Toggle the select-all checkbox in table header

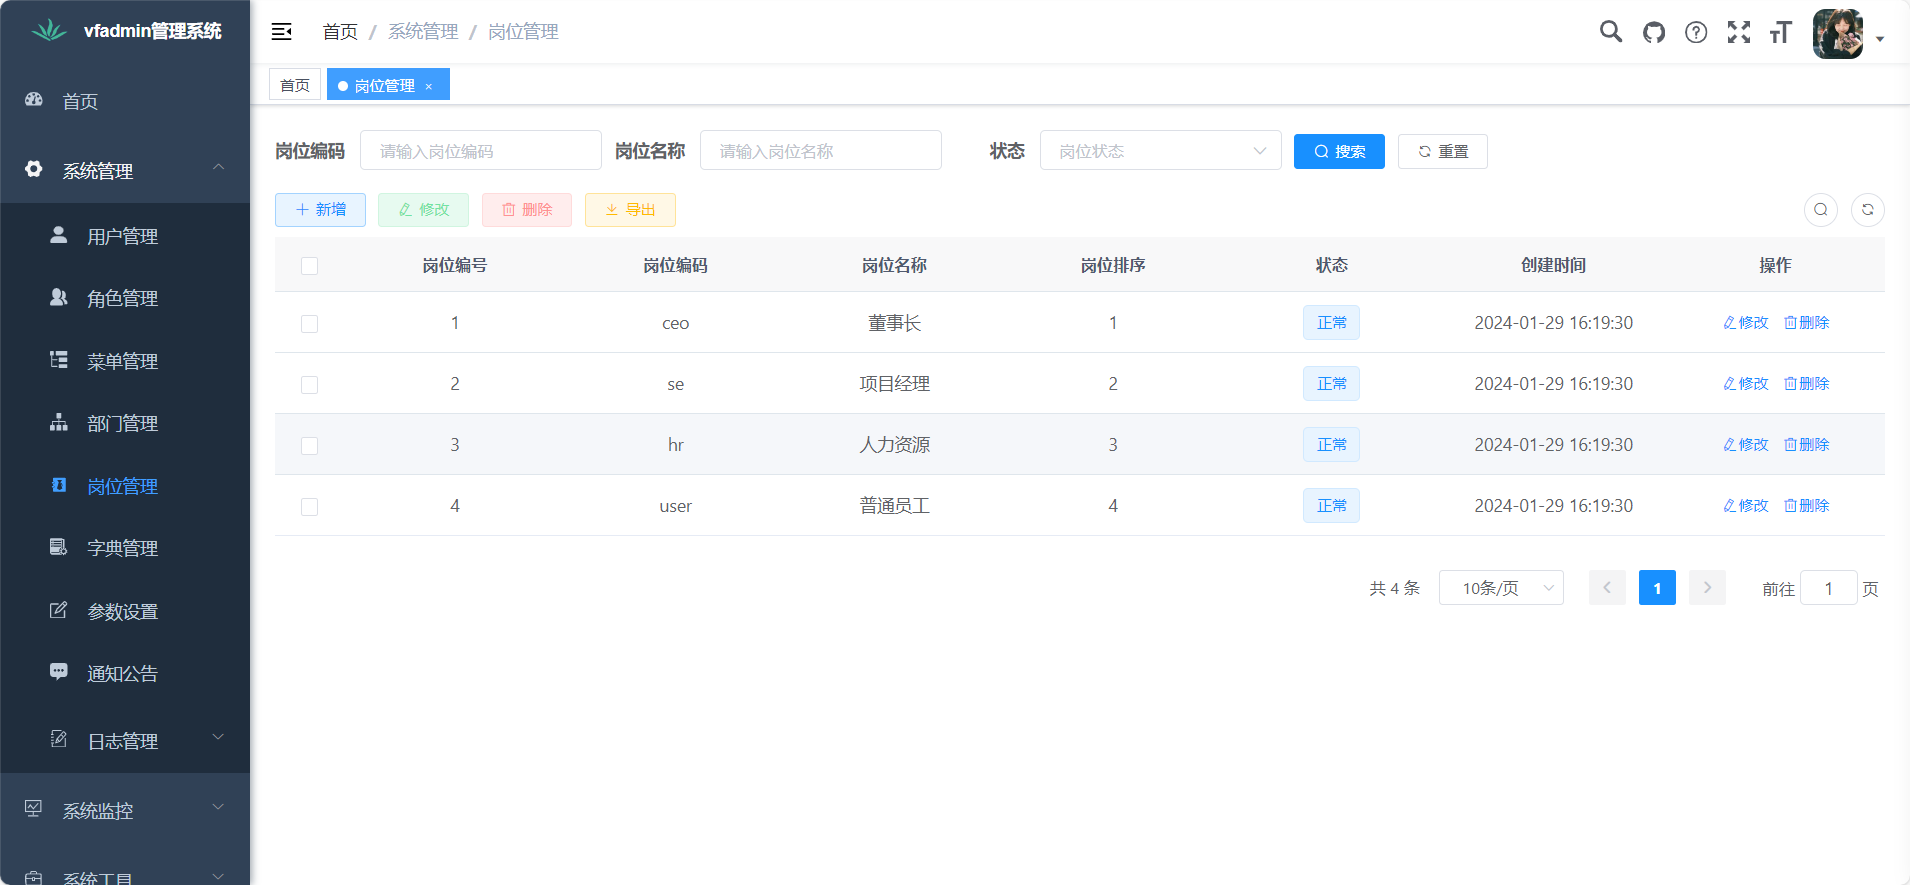(x=310, y=266)
